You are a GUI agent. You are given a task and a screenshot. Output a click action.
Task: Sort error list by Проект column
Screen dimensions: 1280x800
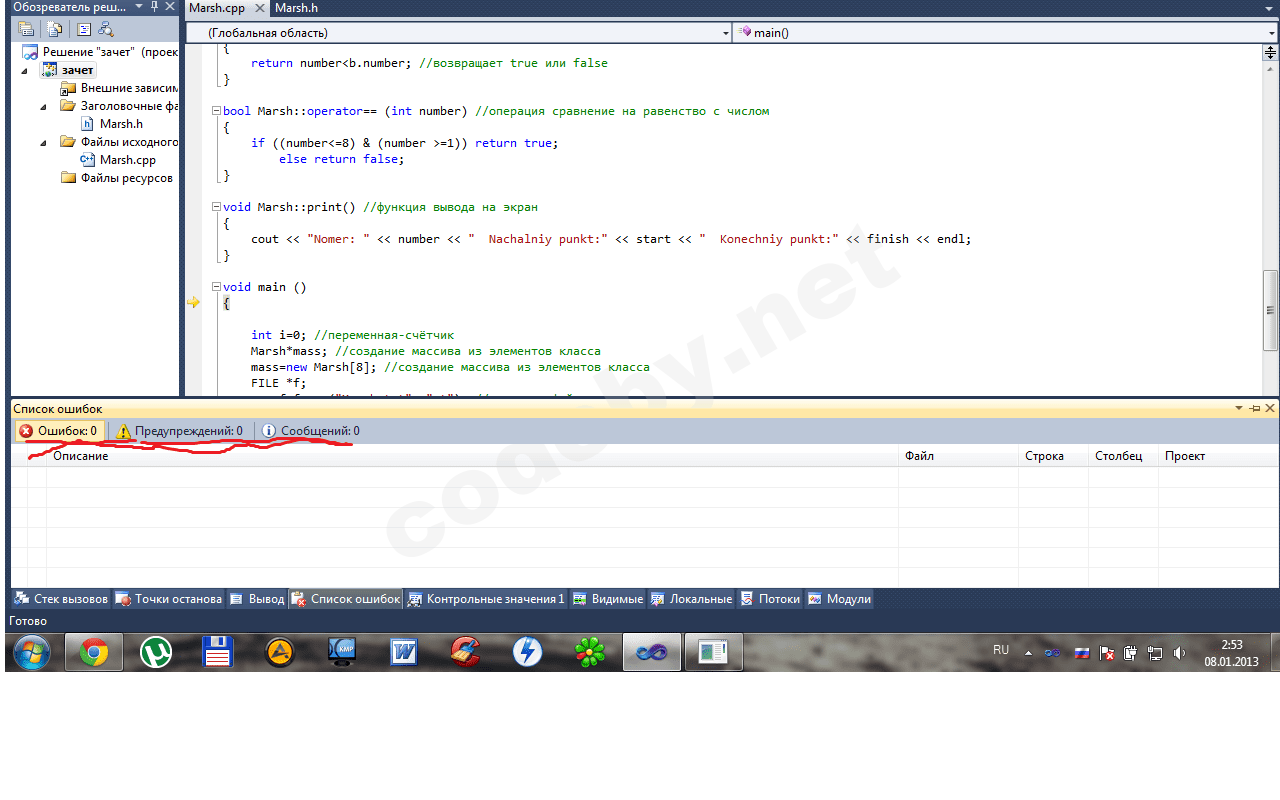click(x=1218, y=456)
